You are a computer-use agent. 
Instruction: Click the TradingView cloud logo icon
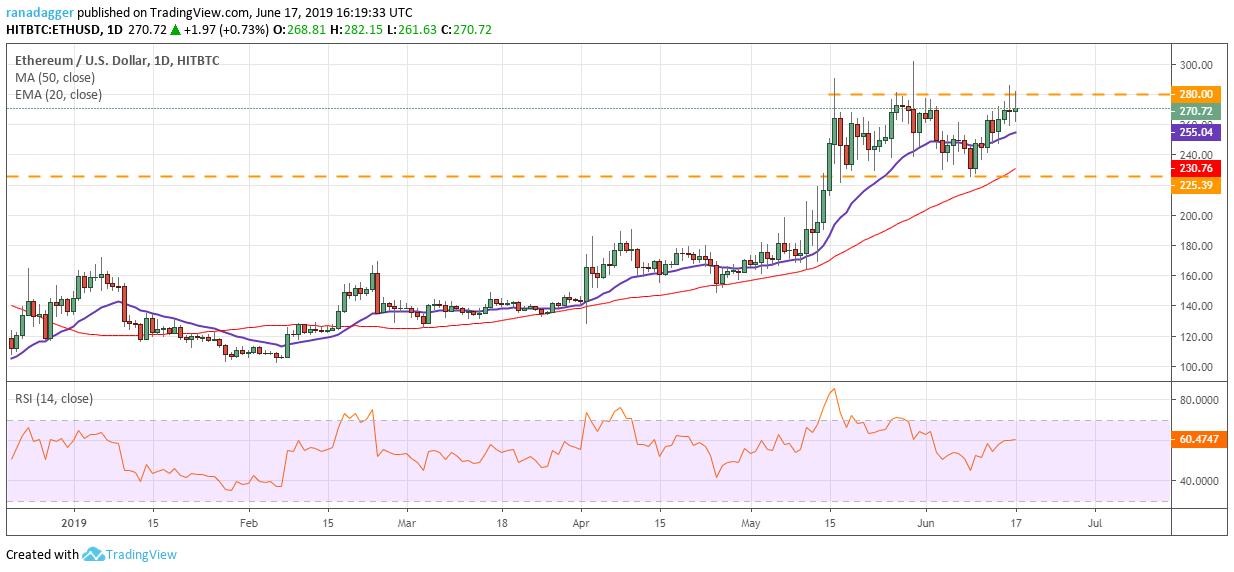point(95,554)
